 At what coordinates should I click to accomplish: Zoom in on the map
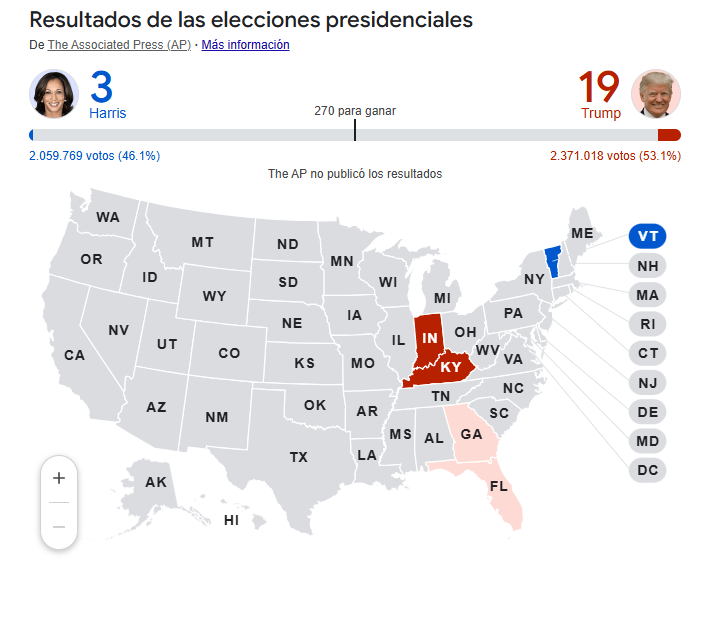click(59, 478)
